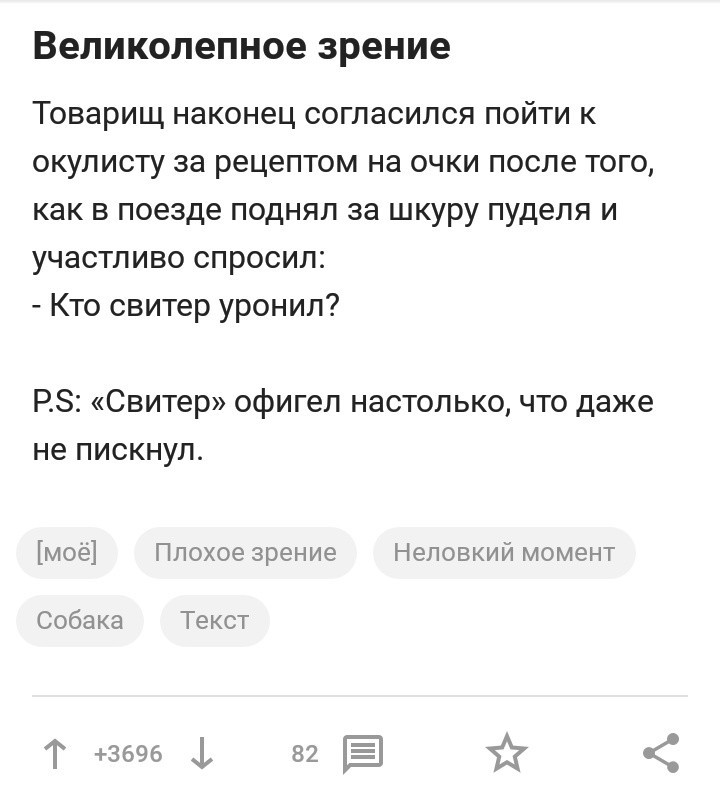Open the Плохое зрение tag

coord(245,553)
